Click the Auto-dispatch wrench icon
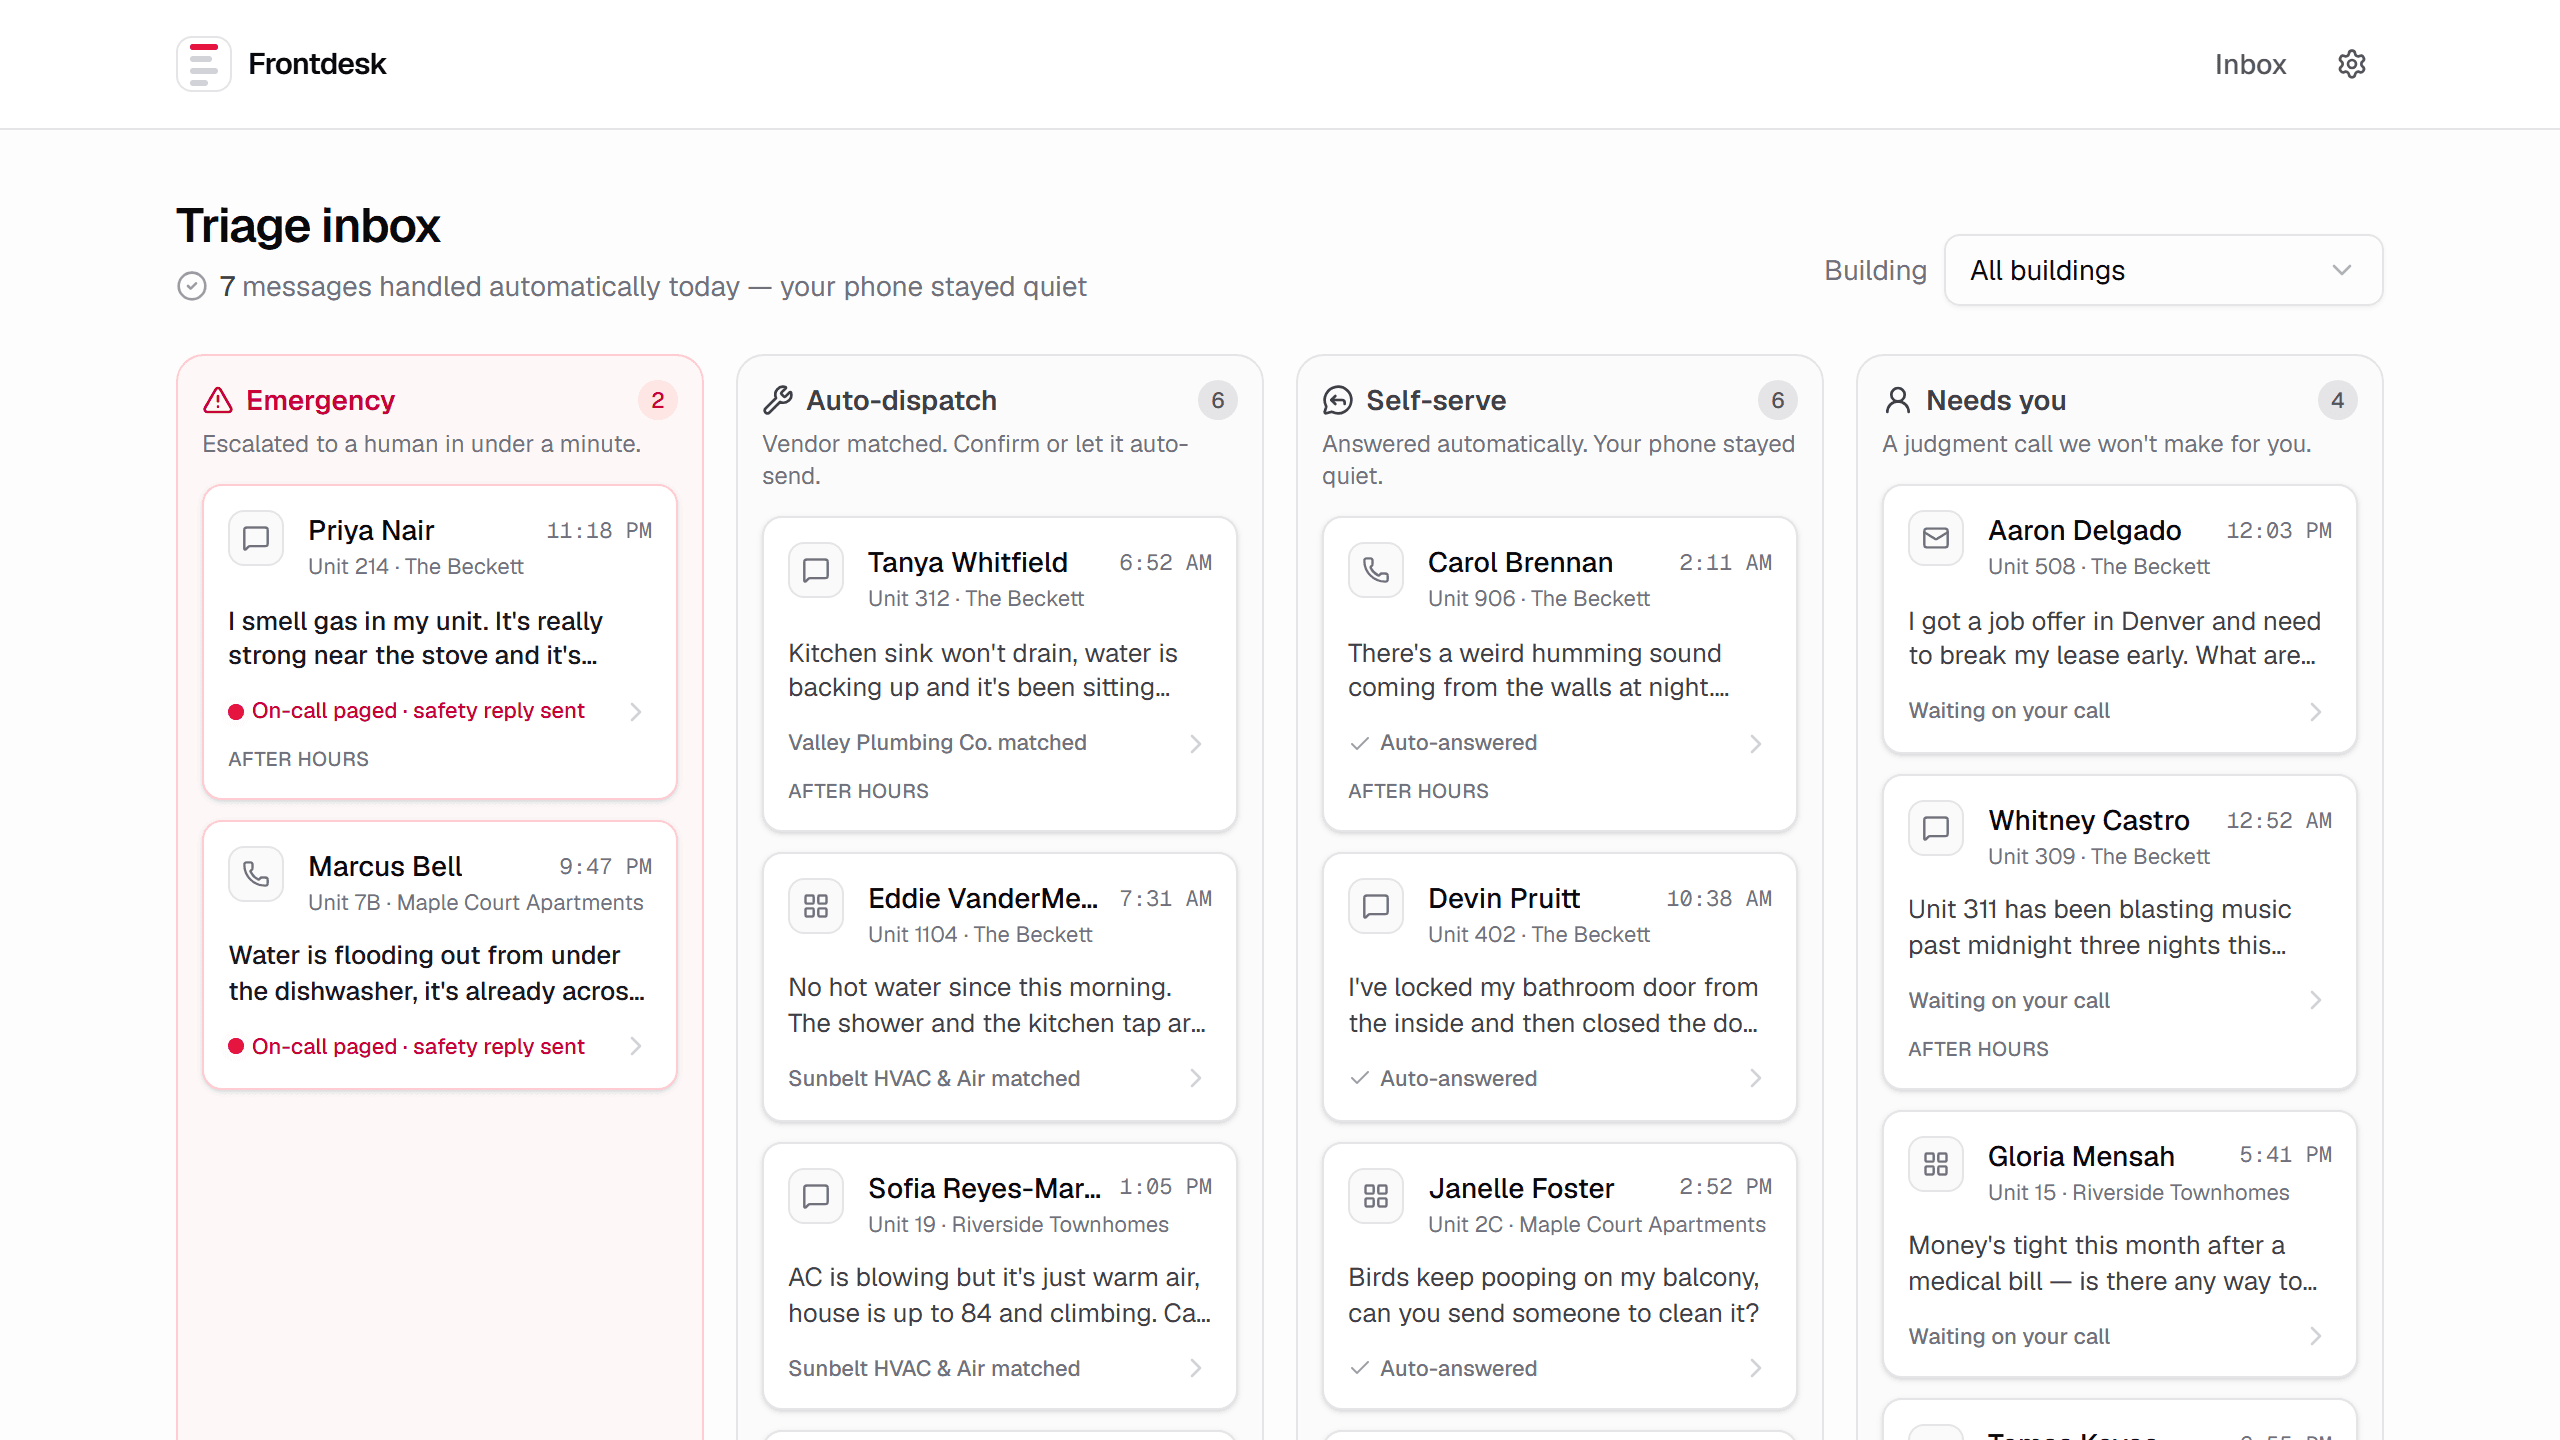The height and width of the screenshot is (1440, 2560). click(x=777, y=400)
